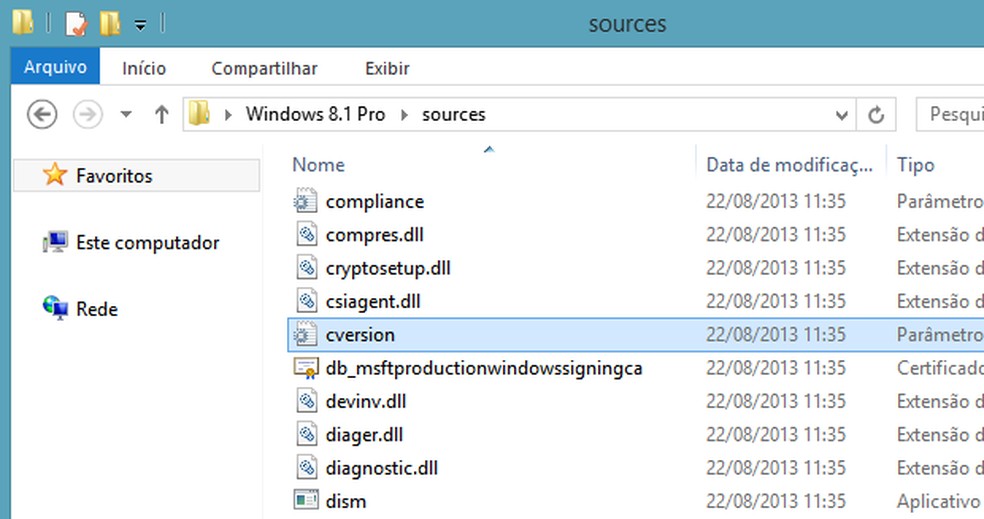The height and width of the screenshot is (519, 984).
Task: Click the Up one level arrow
Action: point(161,114)
